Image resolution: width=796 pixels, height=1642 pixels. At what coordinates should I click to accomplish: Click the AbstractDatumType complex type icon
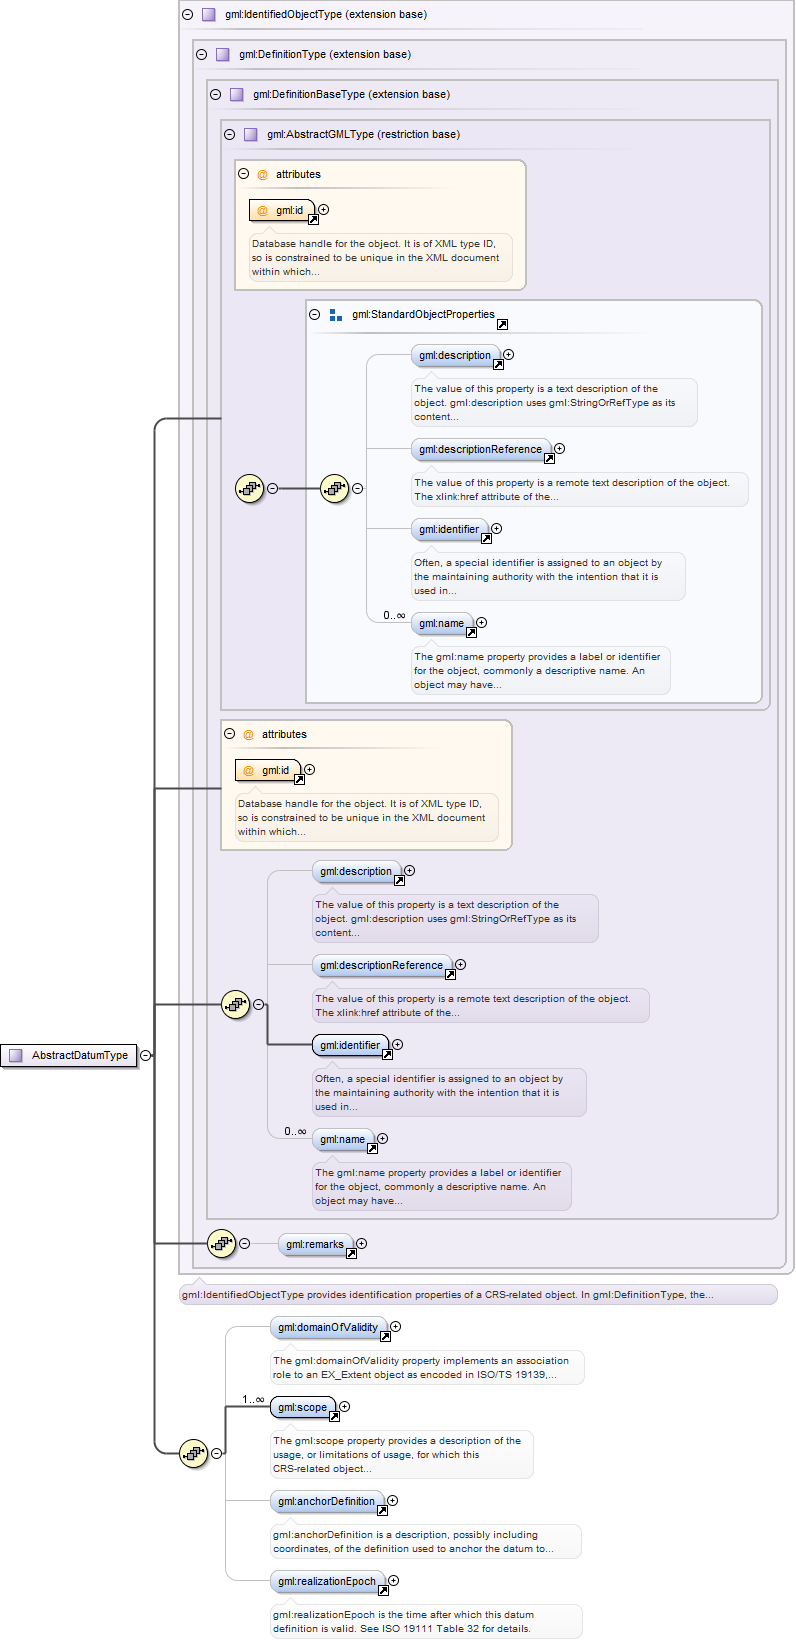(x=15, y=1055)
